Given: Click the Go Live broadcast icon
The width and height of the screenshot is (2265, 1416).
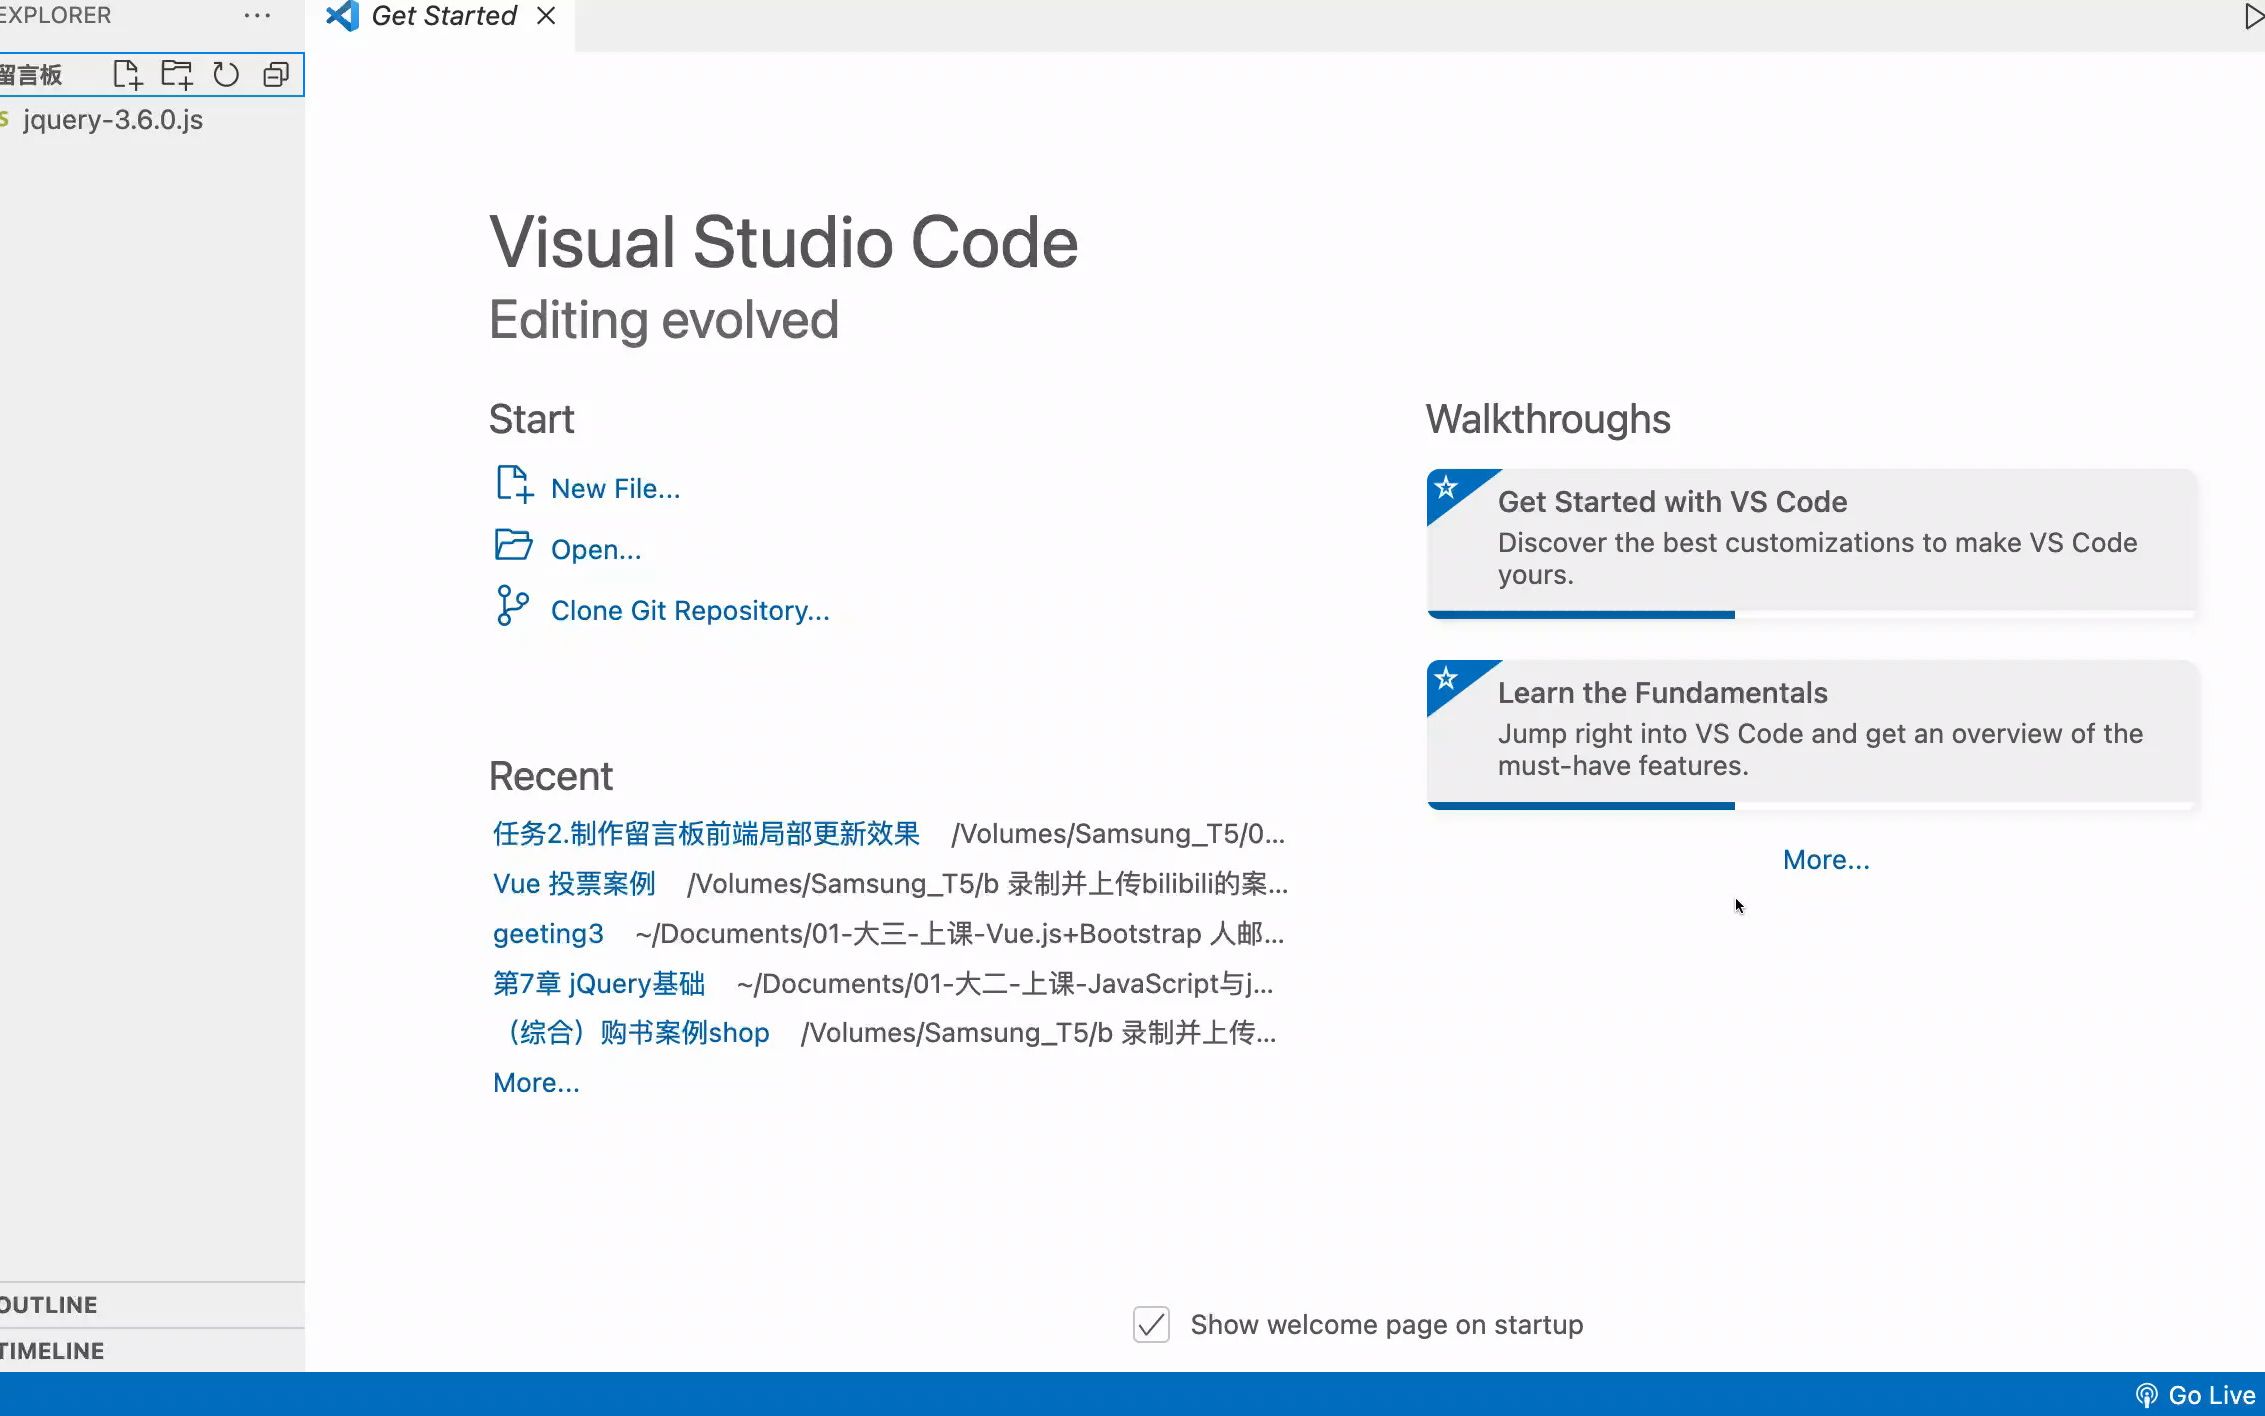Looking at the screenshot, I should coord(2146,1395).
